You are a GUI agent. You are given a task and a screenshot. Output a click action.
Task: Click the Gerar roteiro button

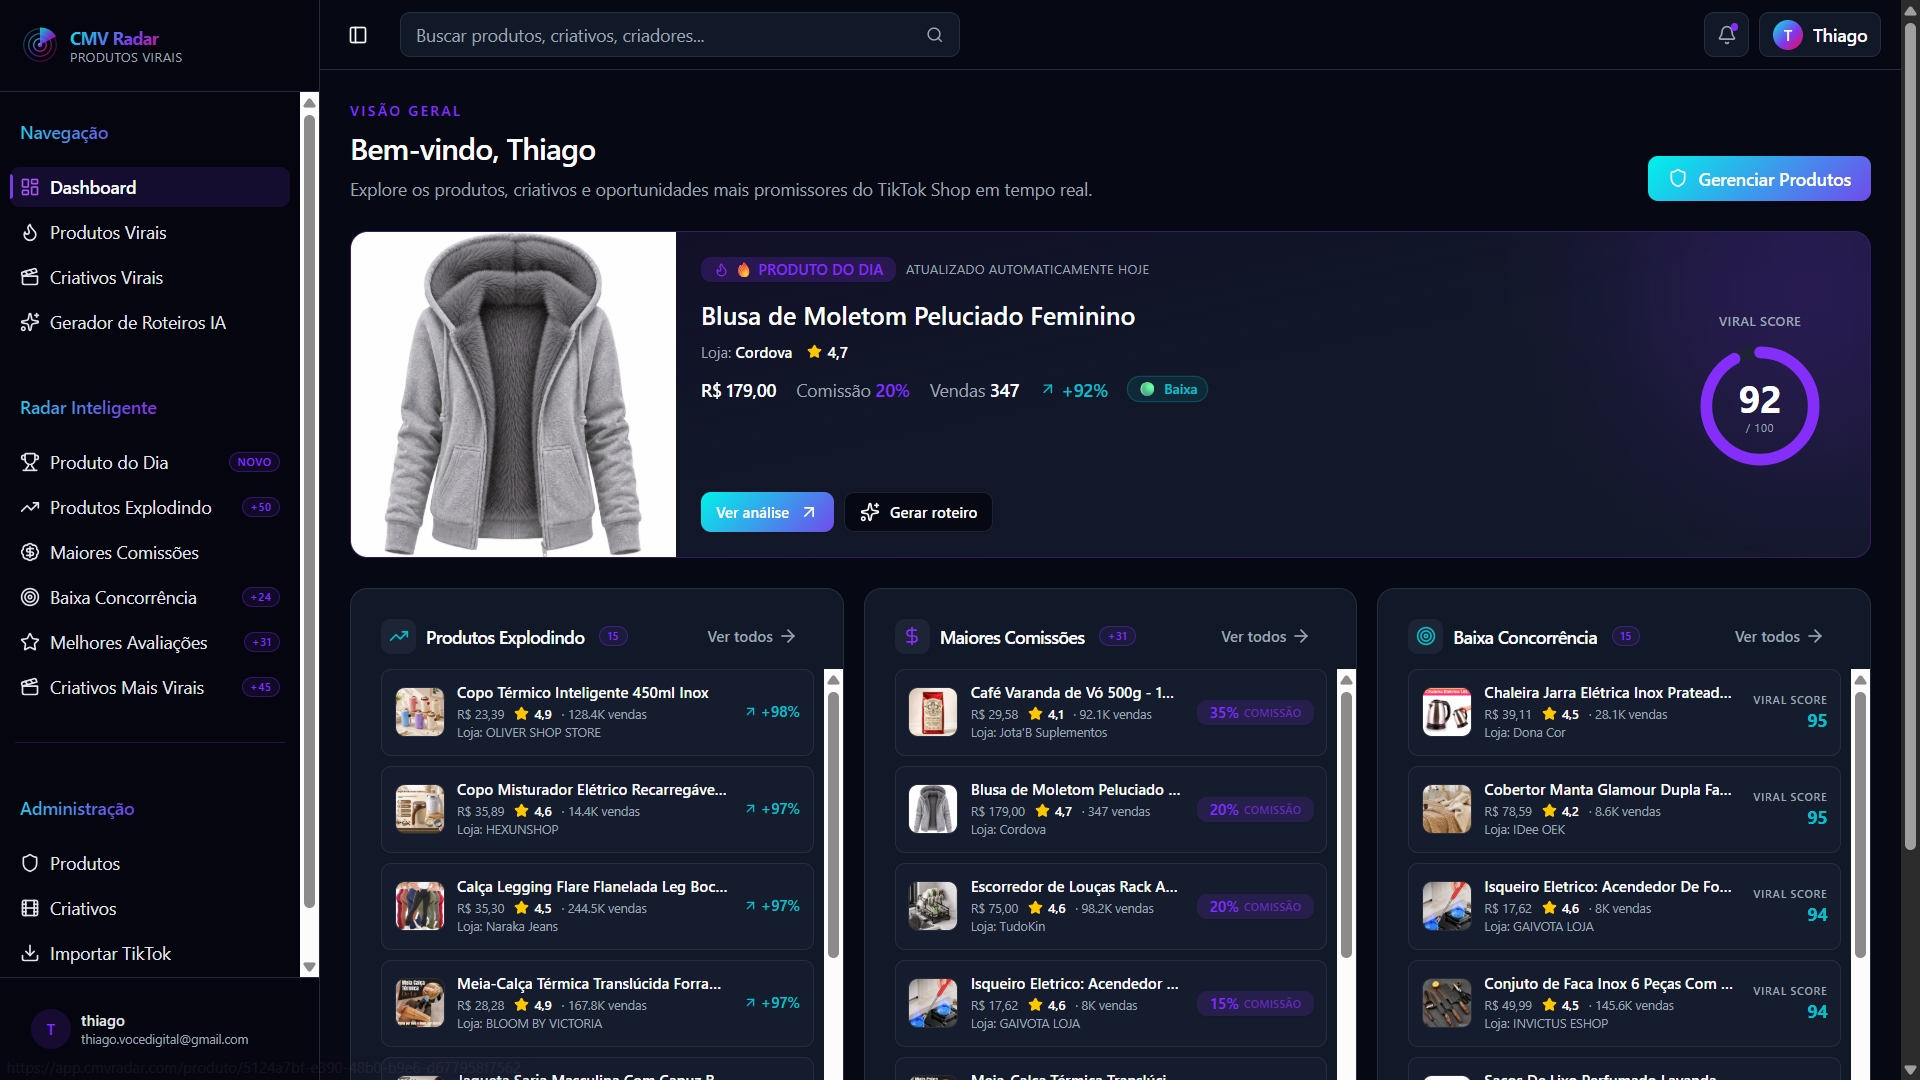(918, 512)
